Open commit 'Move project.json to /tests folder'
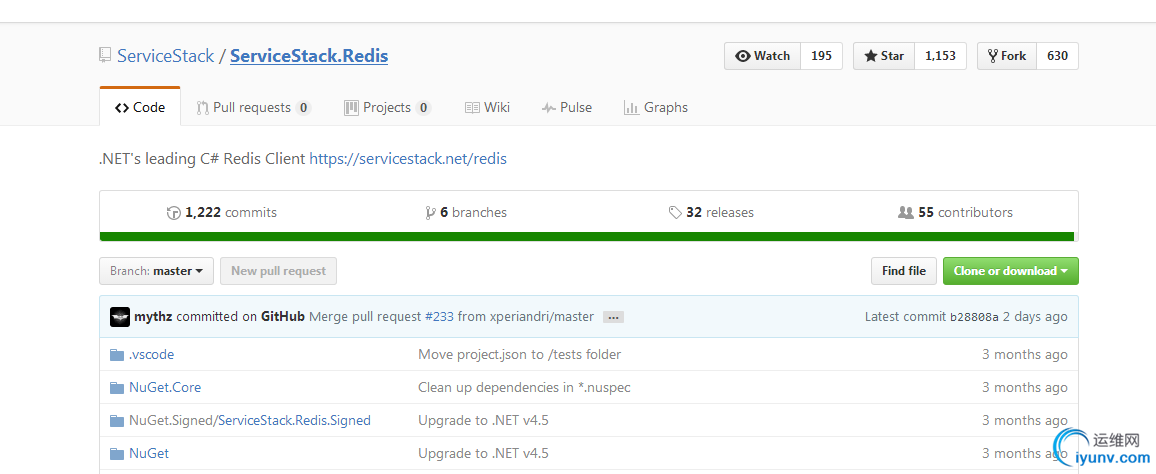The height and width of the screenshot is (474, 1156). (520, 355)
